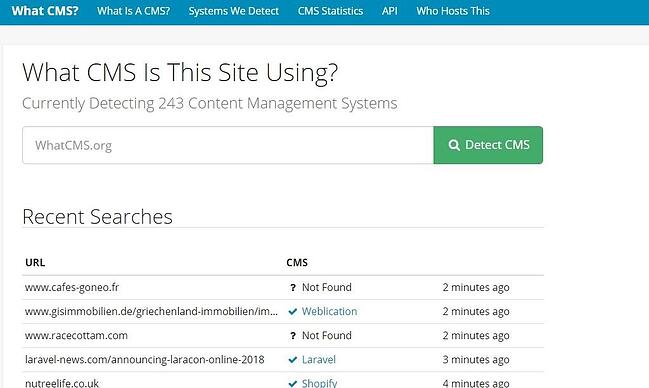The image size is (649, 388).
Task: Focus the WhatCMS.org URL input field
Action: tap(228, 145)
